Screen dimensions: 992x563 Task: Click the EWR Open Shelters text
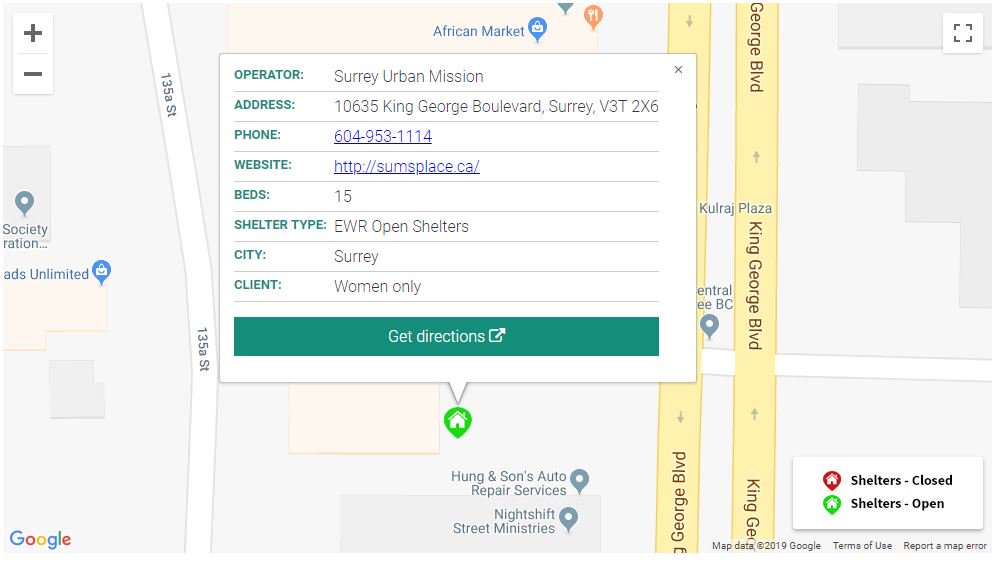tap(401, 226)
